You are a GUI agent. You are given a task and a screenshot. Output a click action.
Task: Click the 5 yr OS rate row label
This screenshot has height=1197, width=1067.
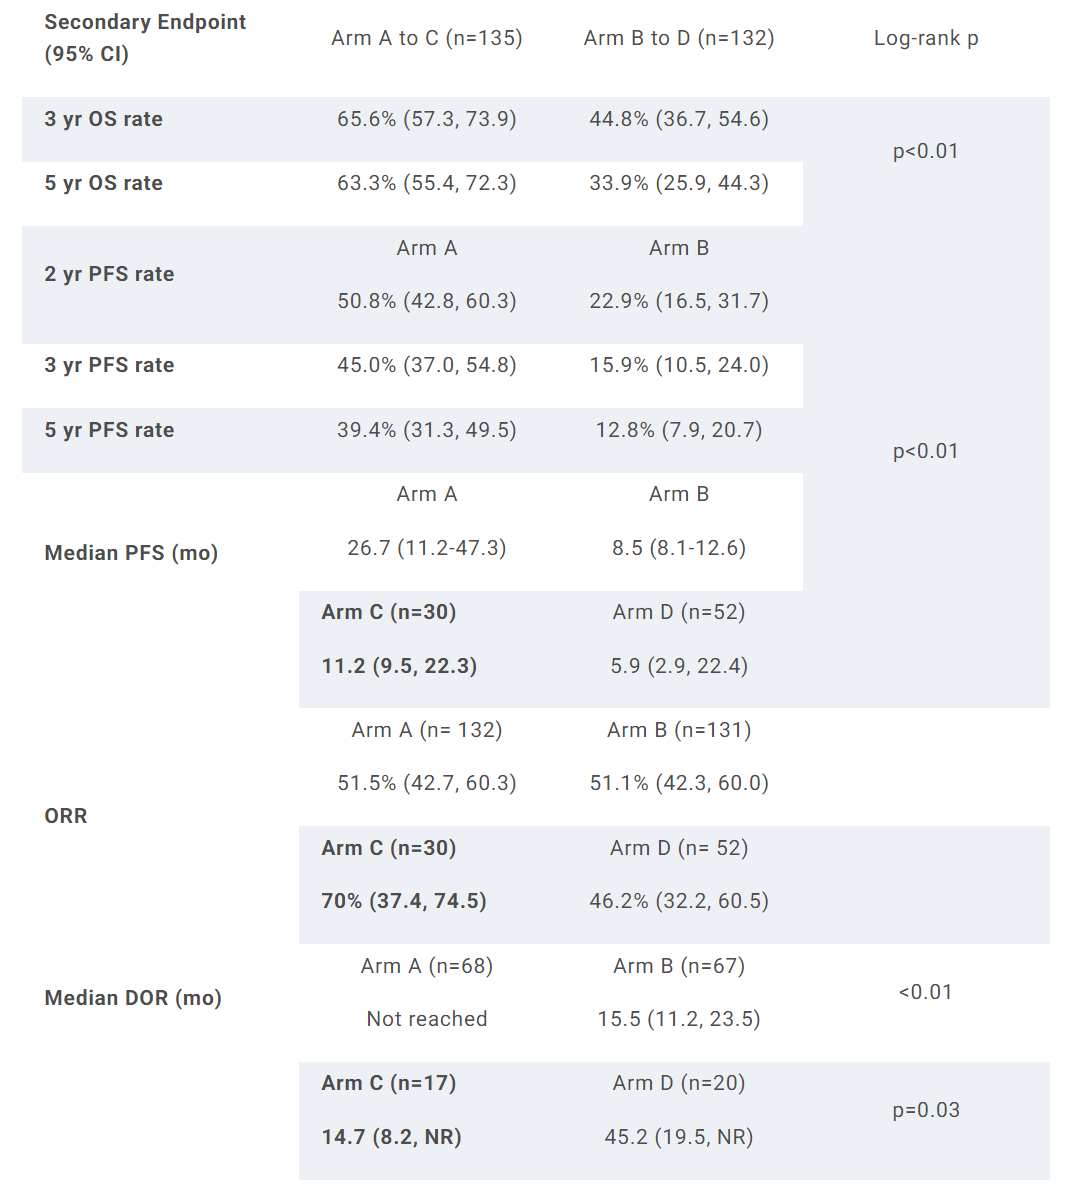(104, 183)
